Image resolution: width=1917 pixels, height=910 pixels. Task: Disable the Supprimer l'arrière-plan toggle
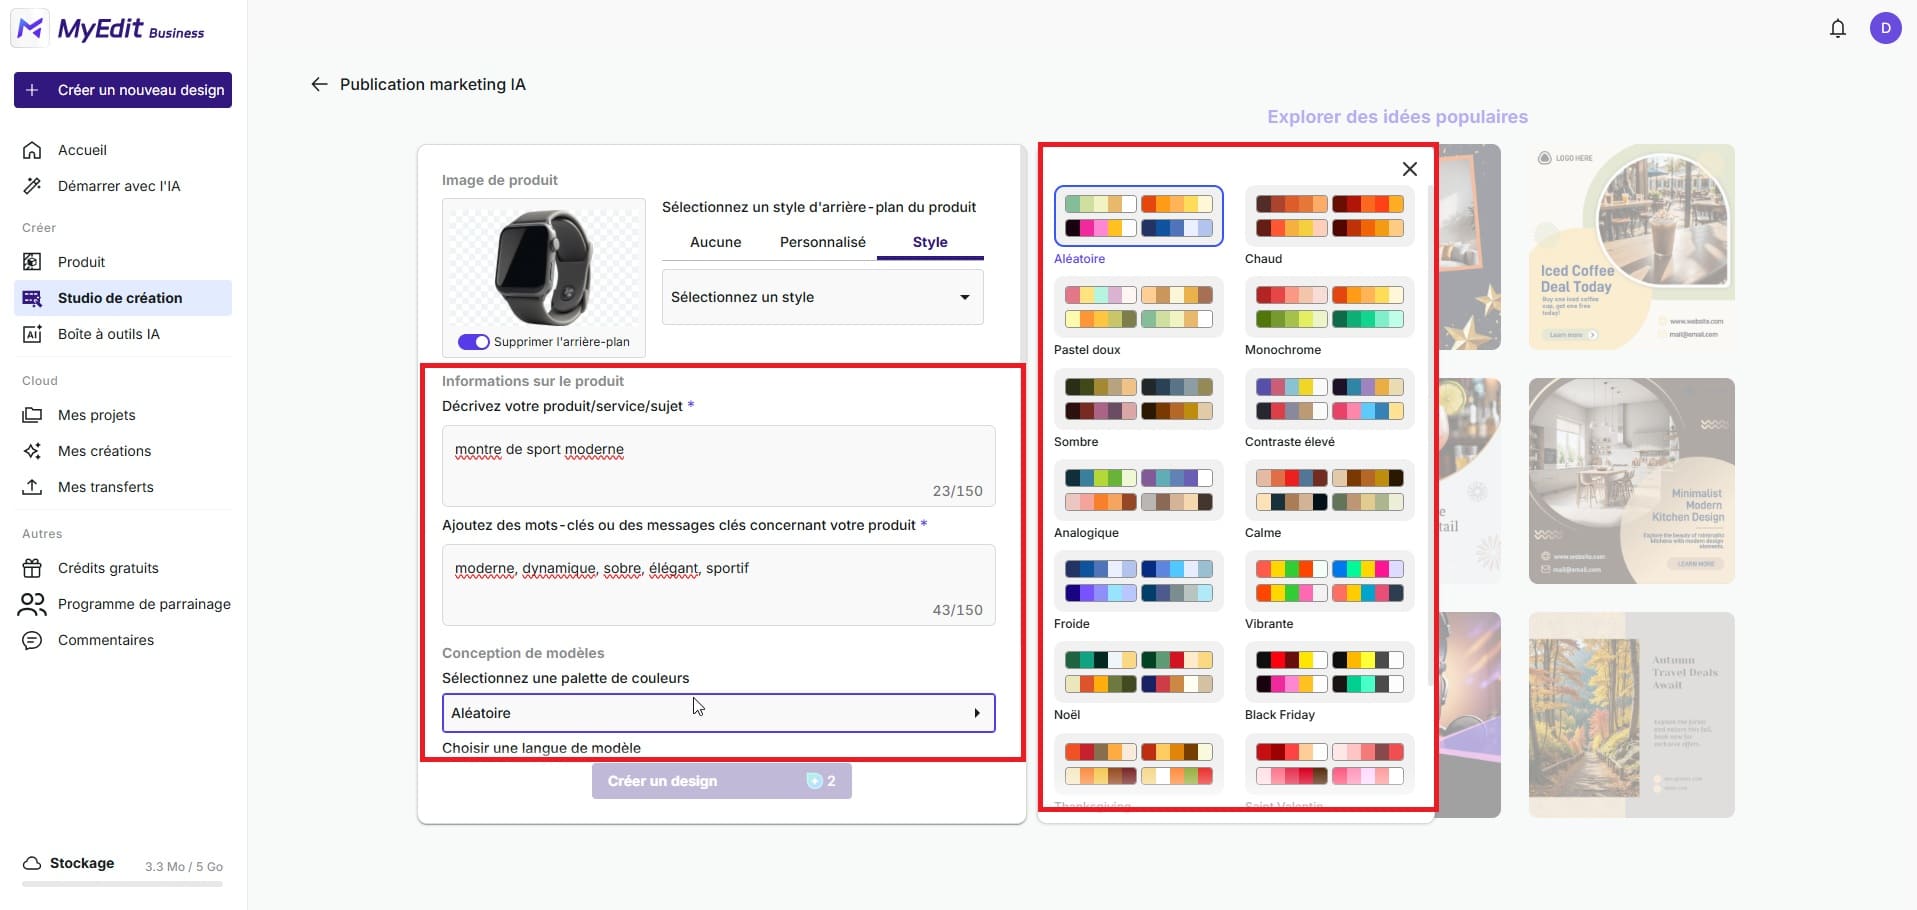[472, 341]
